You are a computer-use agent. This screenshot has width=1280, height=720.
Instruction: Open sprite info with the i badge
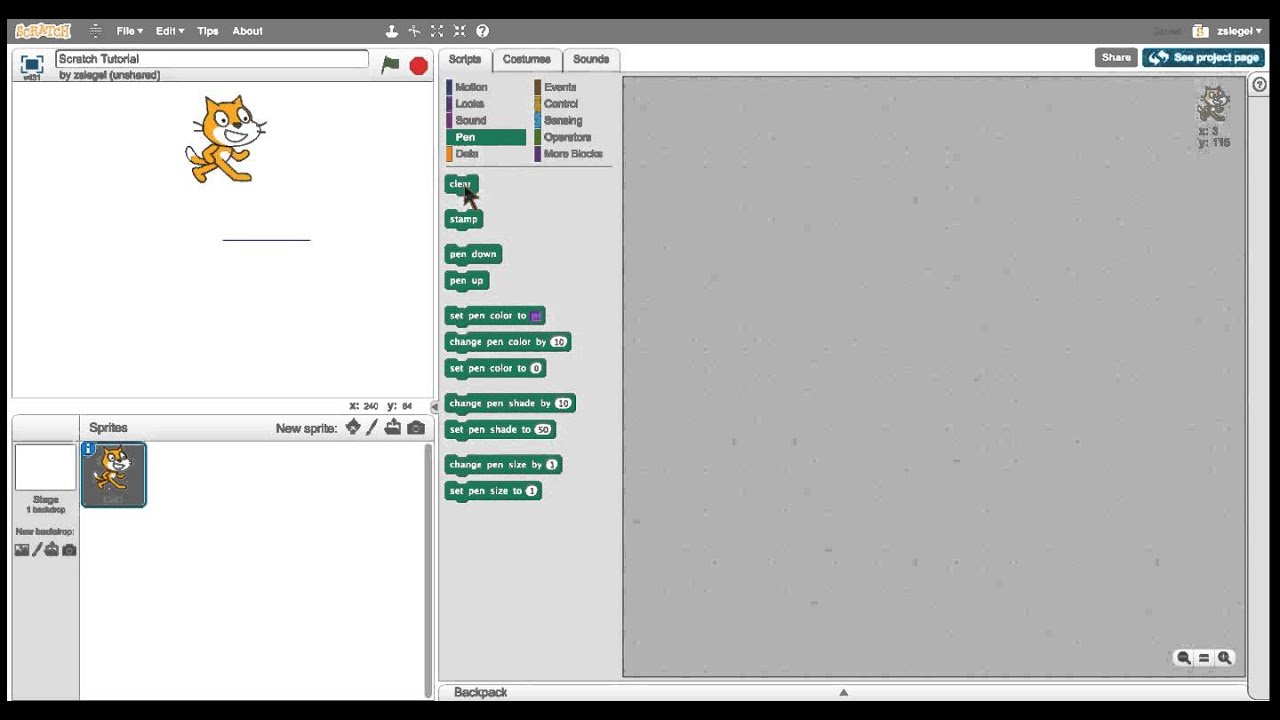click(x=89, y=449)
